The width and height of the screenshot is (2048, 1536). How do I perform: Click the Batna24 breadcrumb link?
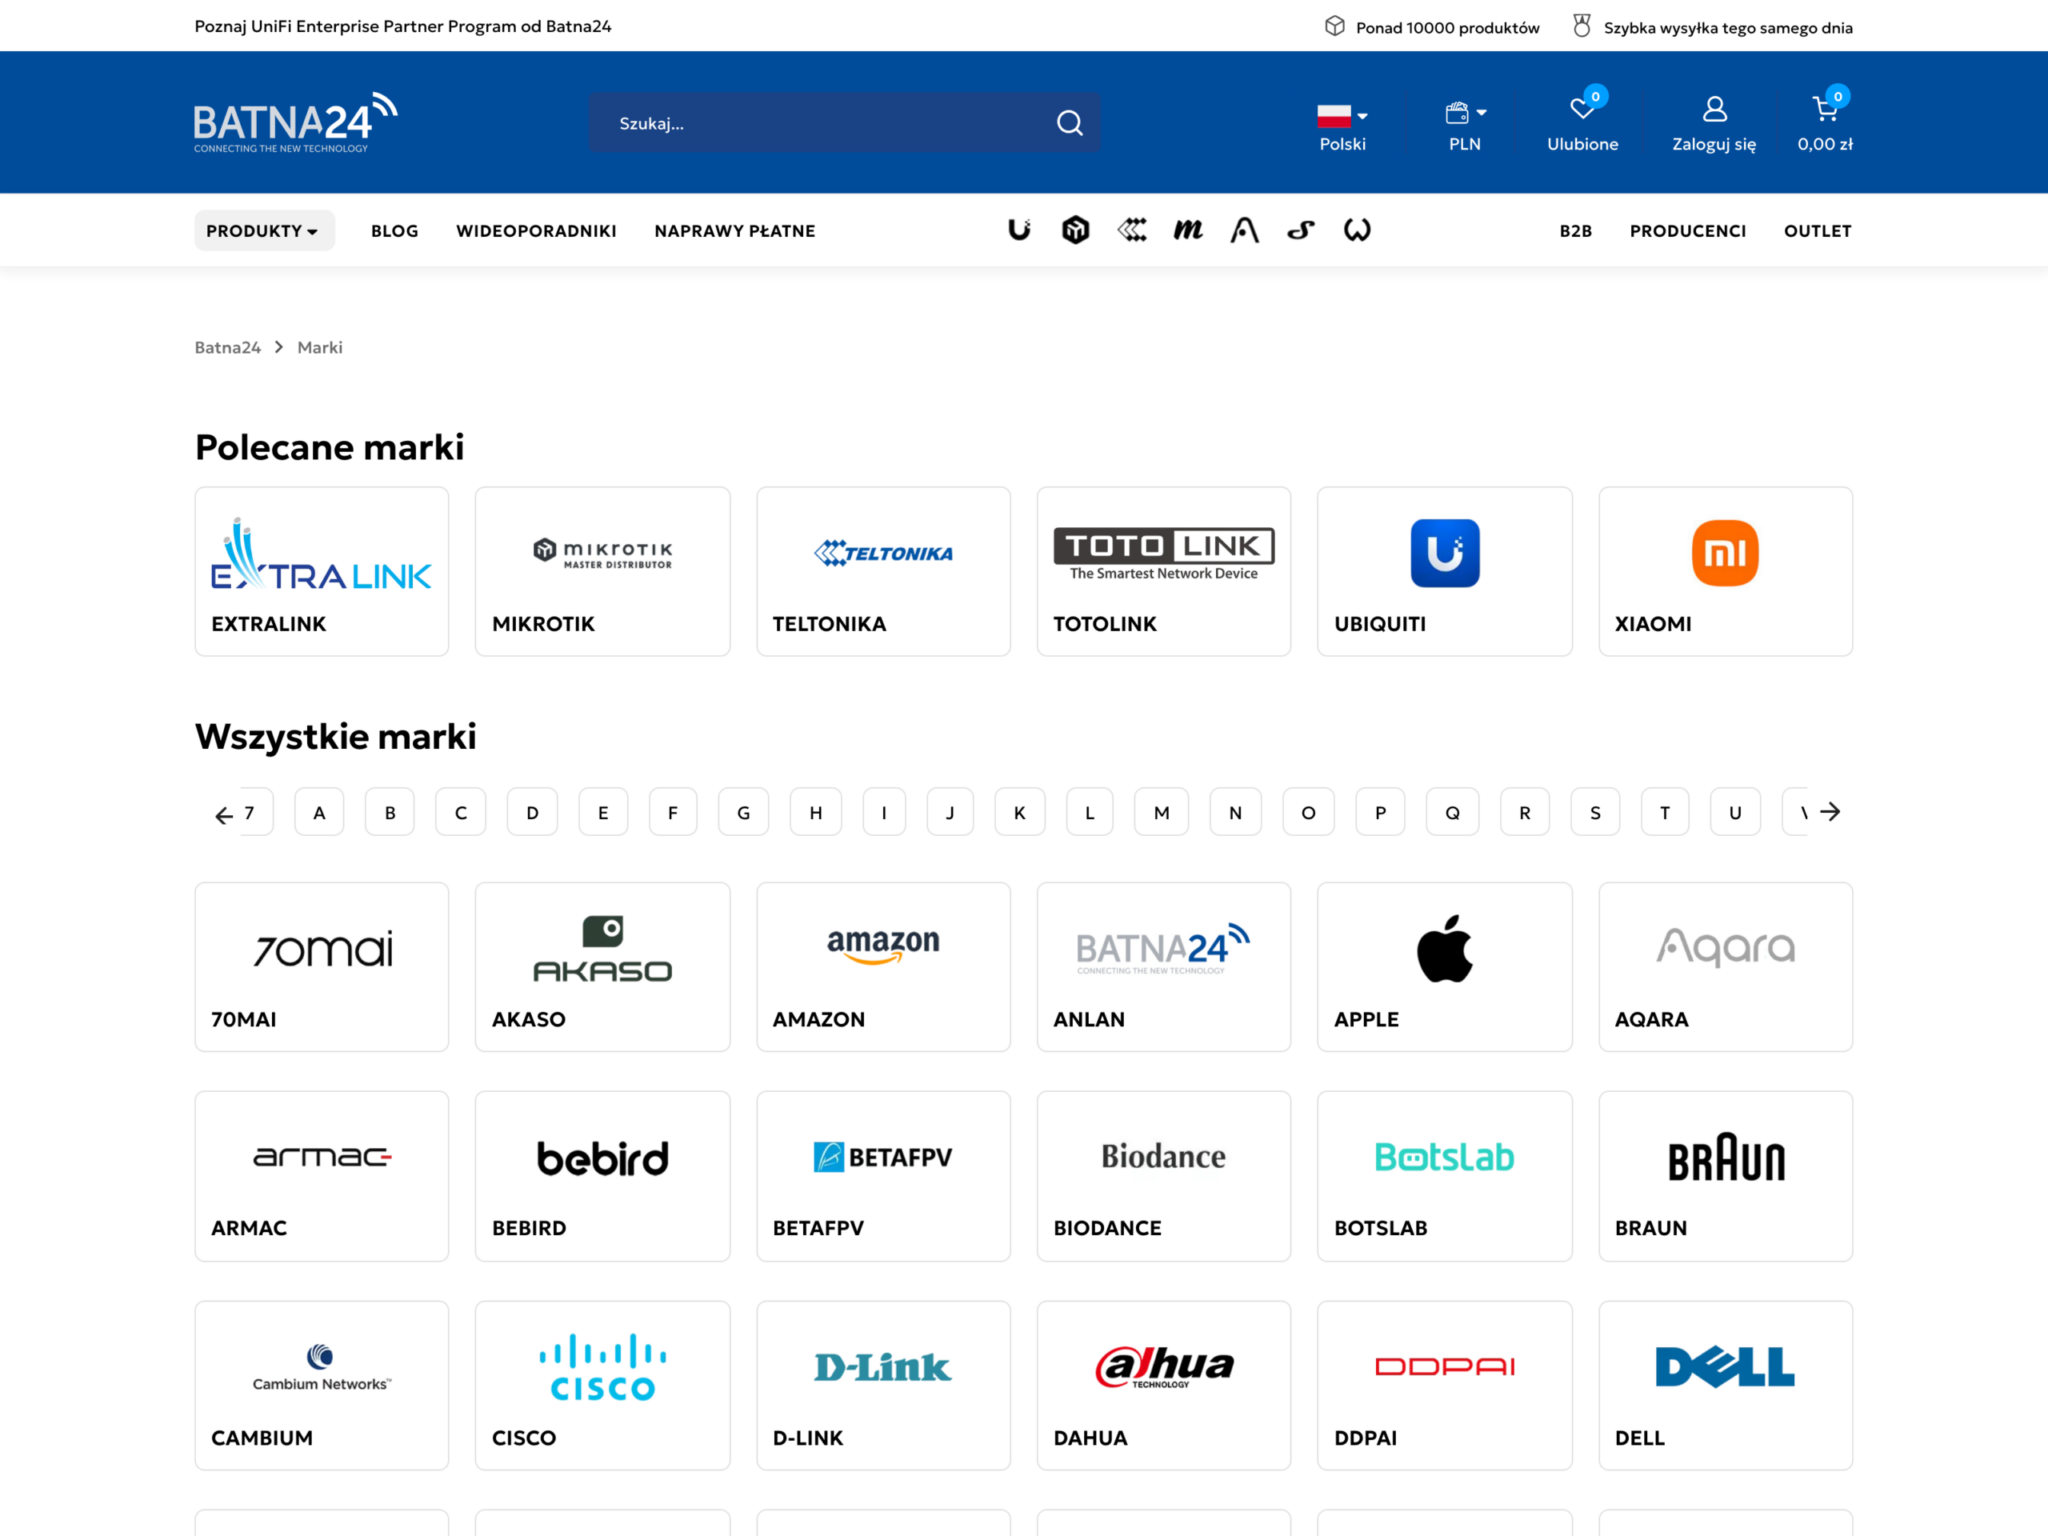(x=227, y=347)
